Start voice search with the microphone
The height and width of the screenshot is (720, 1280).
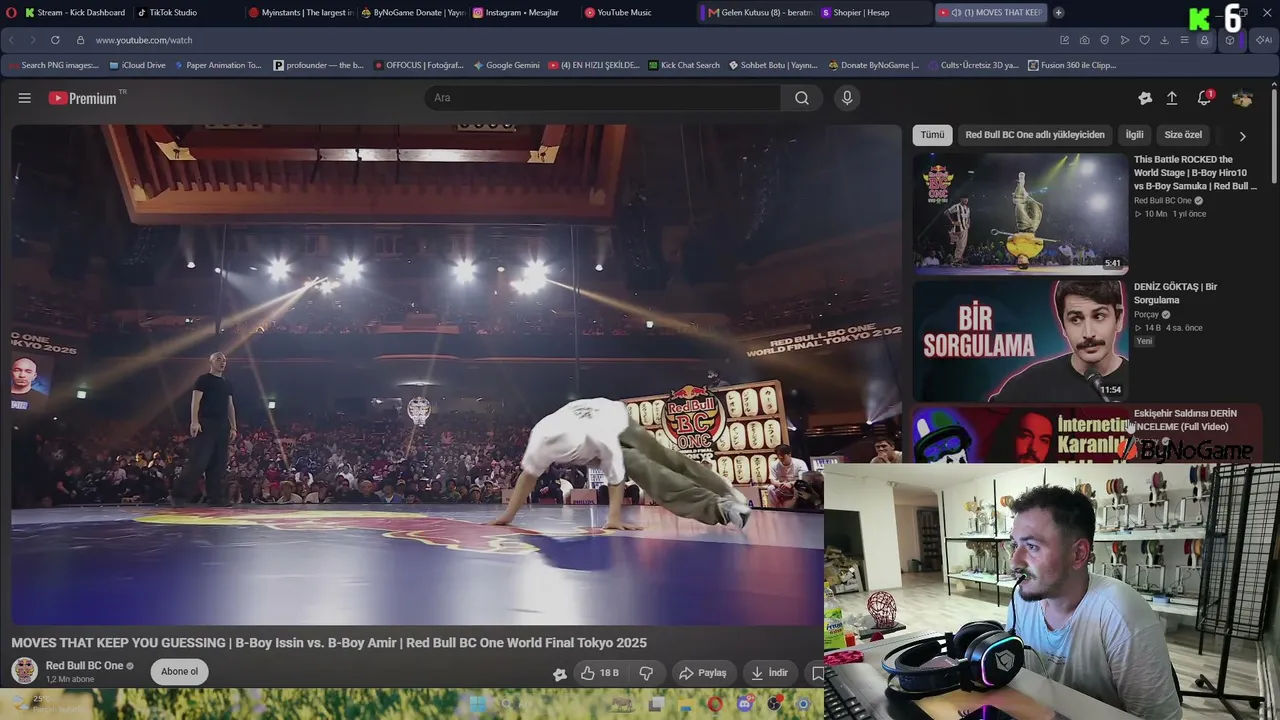tap(847, 98)
